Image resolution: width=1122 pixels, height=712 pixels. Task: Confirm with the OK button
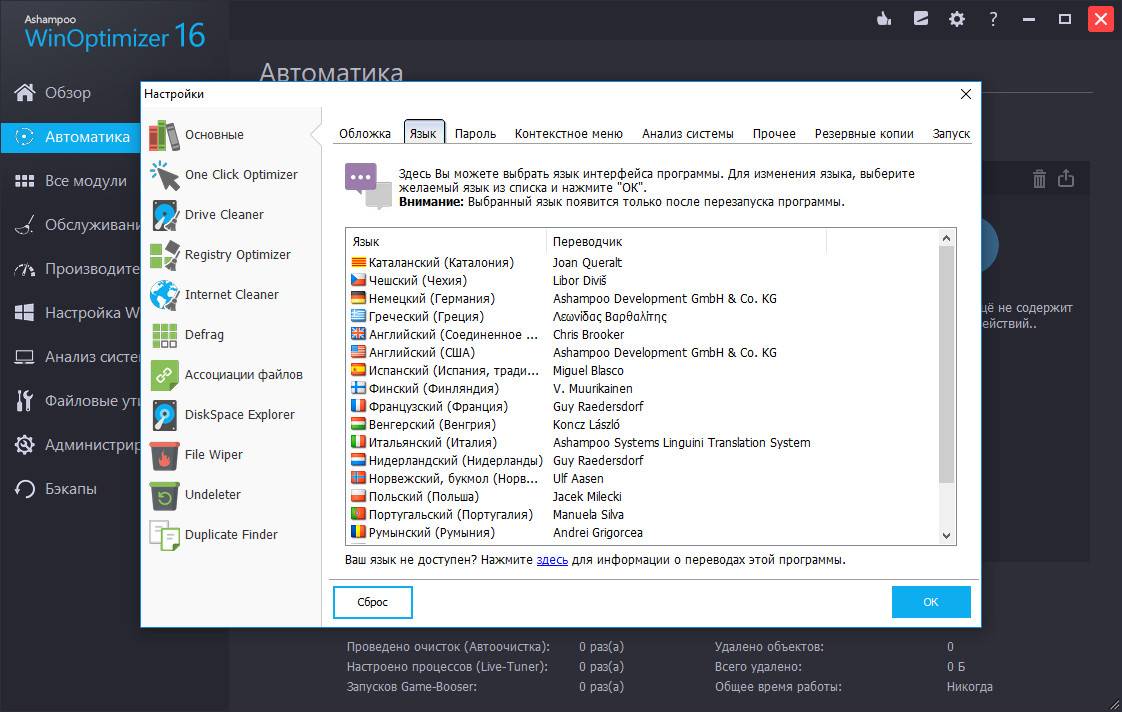coord(931,602)
